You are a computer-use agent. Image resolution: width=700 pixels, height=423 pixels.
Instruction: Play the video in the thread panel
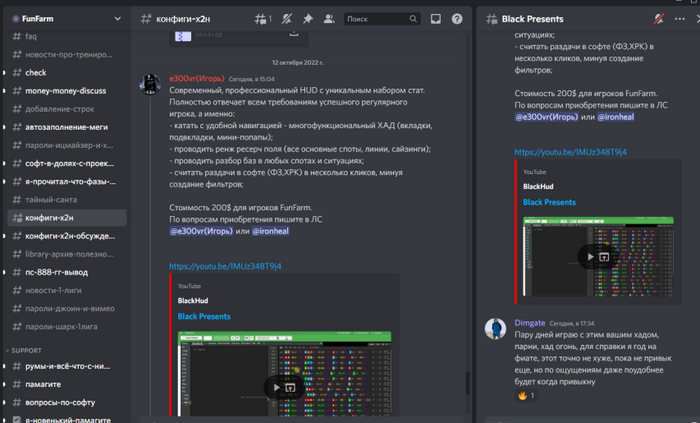(x=591, y=257)
